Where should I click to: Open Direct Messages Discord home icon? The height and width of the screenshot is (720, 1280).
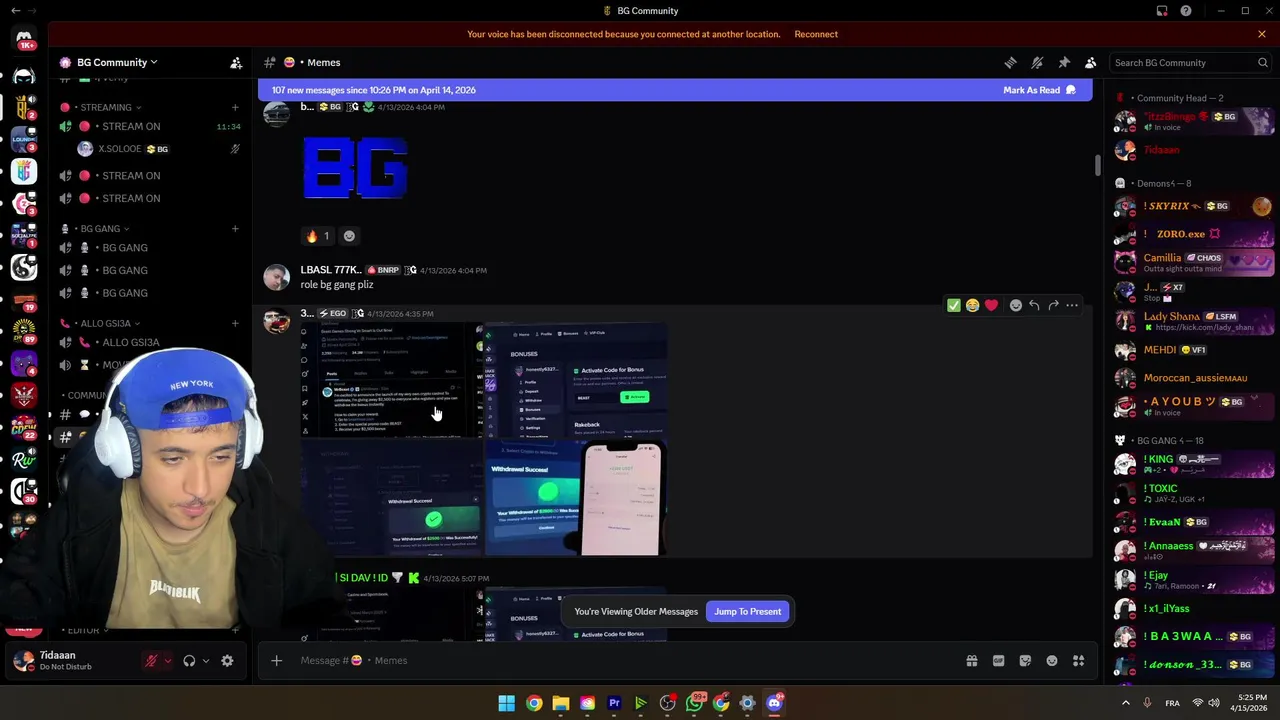tap(24, 38)
